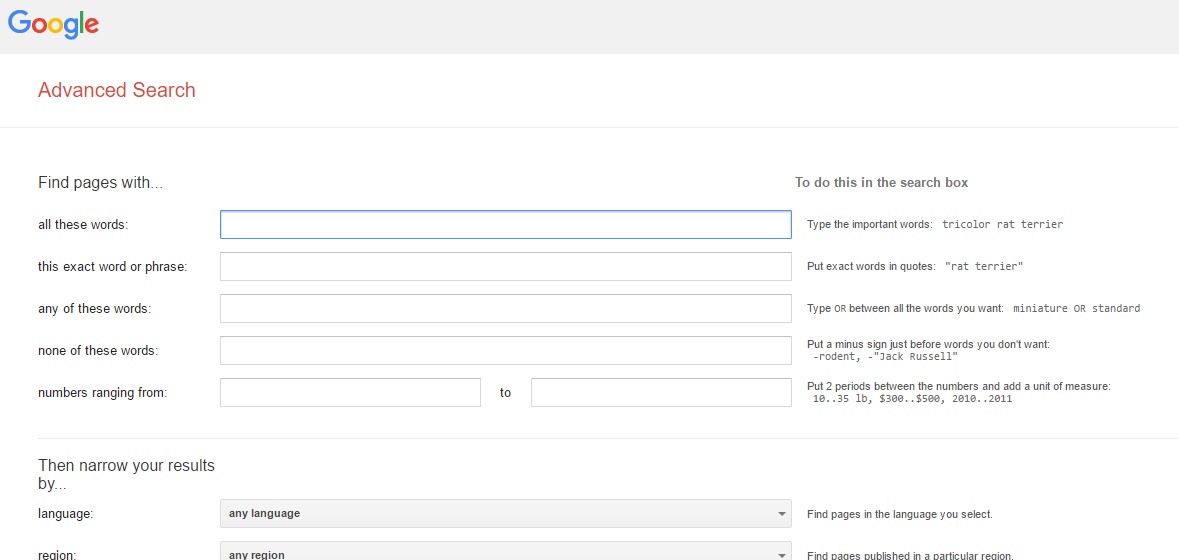Click the "all these words:" label
This screenshot has width=1179, height=560.
pos(83,225)
